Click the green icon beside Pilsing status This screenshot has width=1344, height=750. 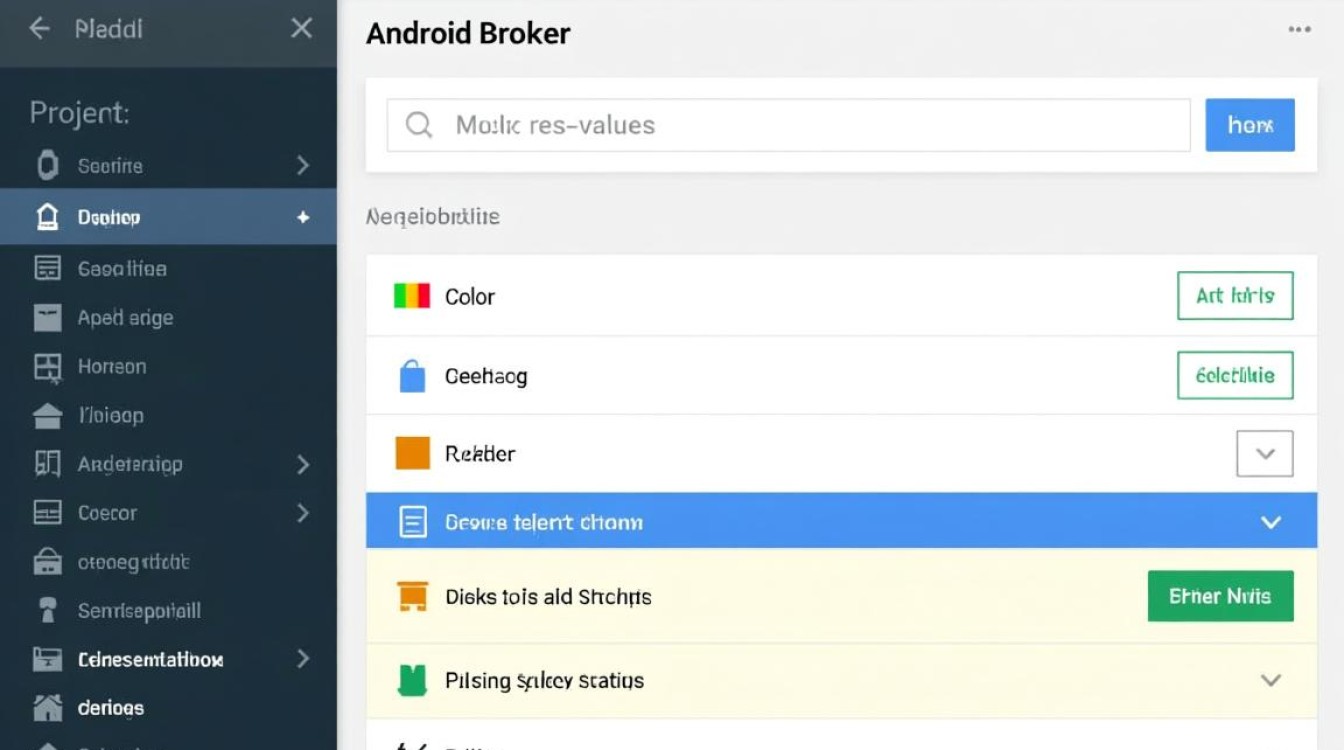[412, 681]
